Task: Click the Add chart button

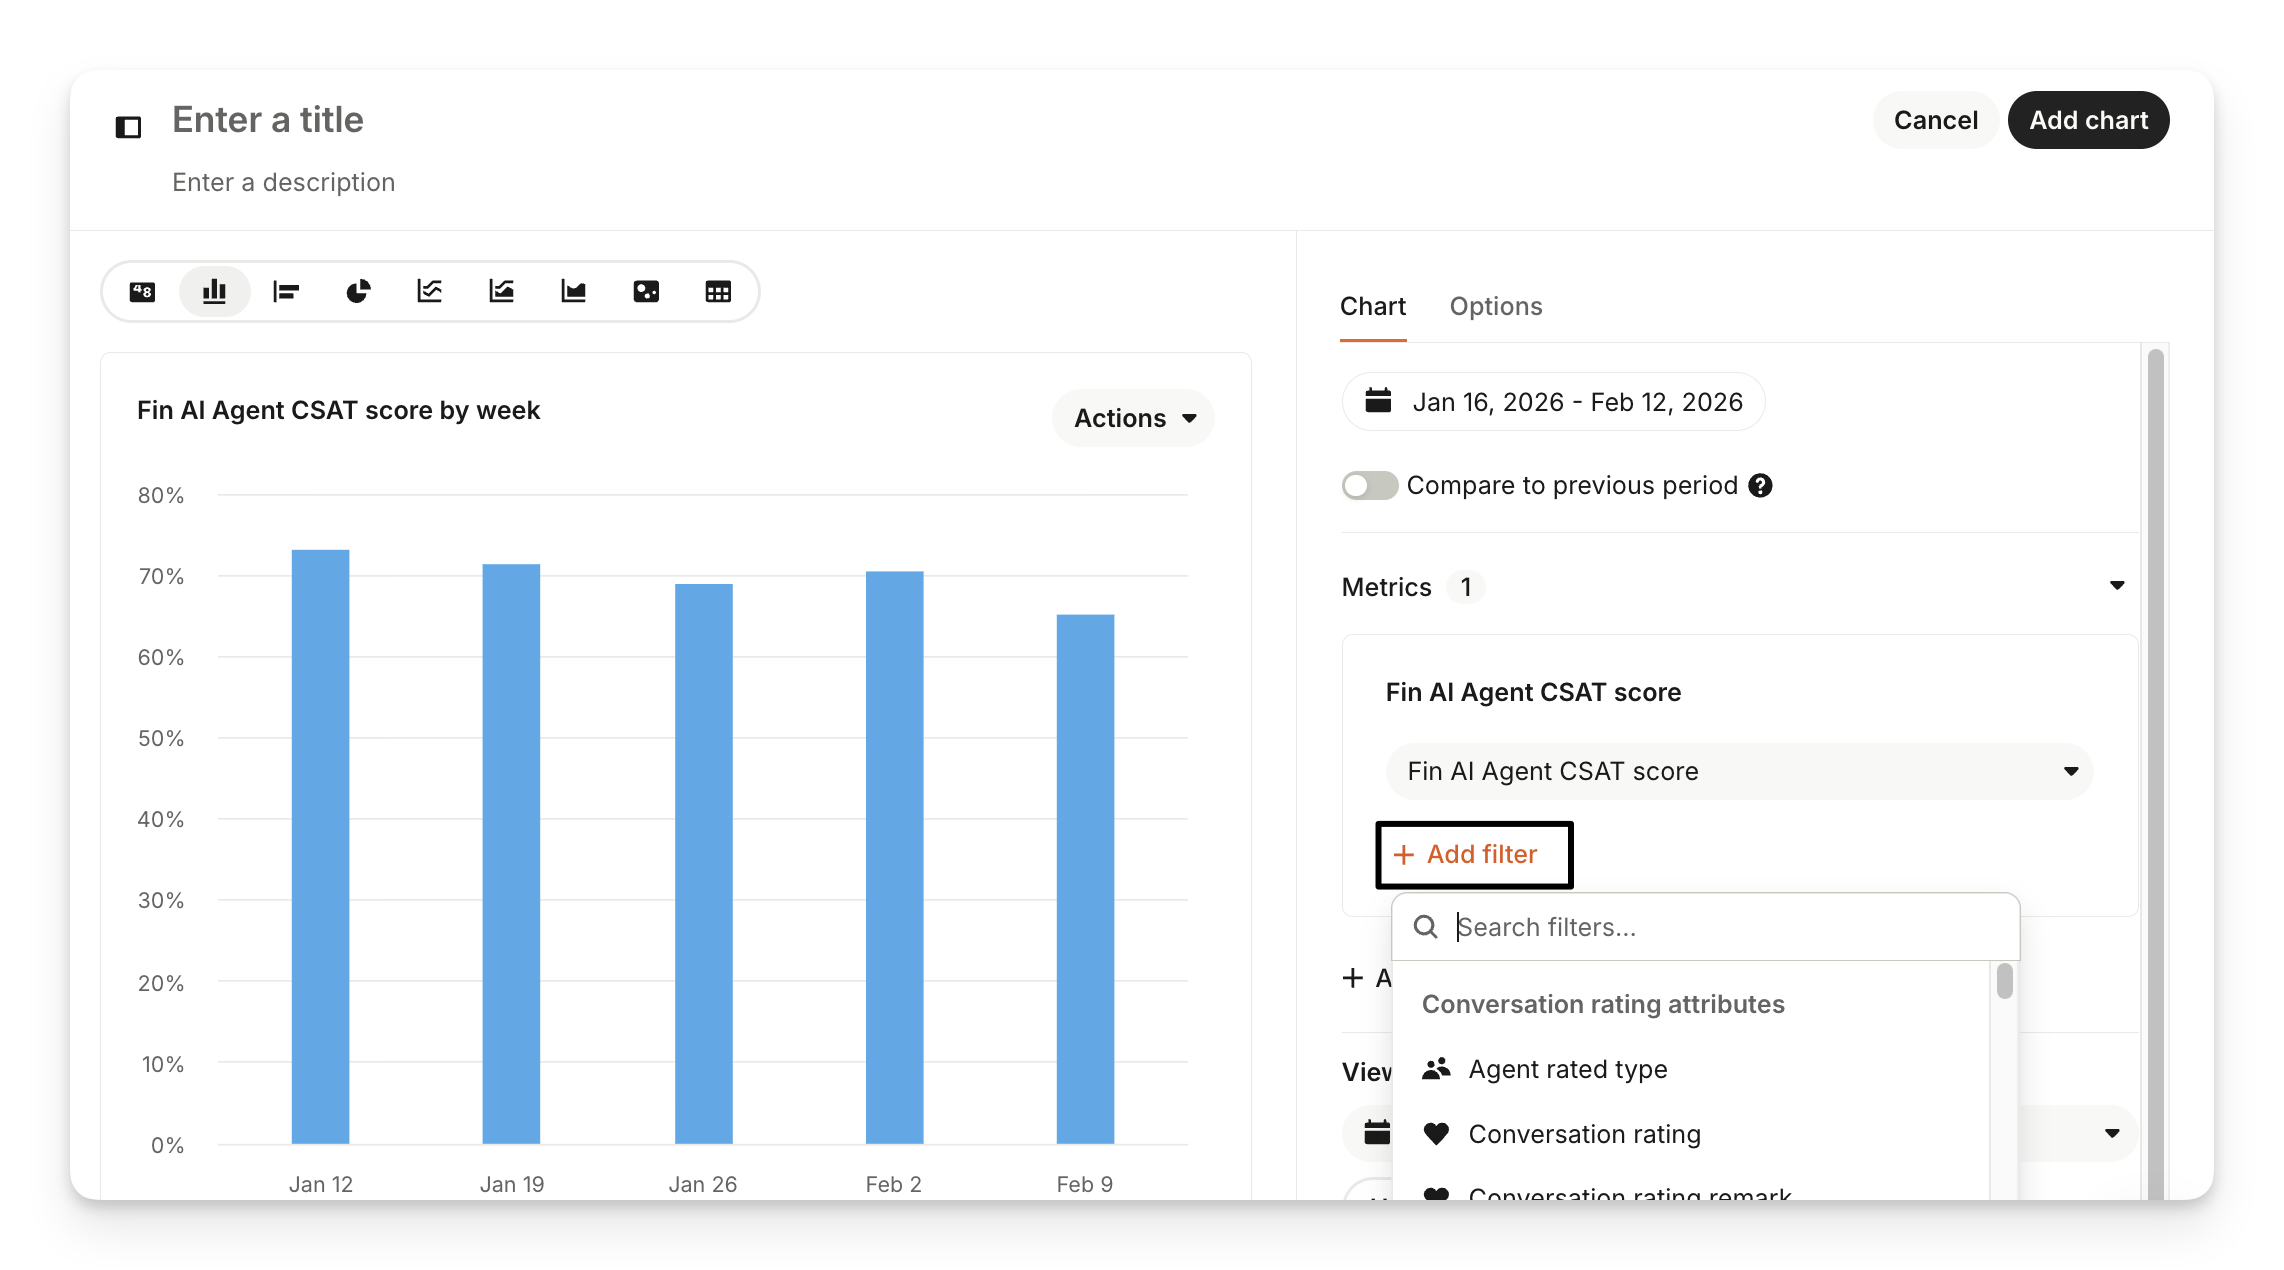Action: [2088, 120]
